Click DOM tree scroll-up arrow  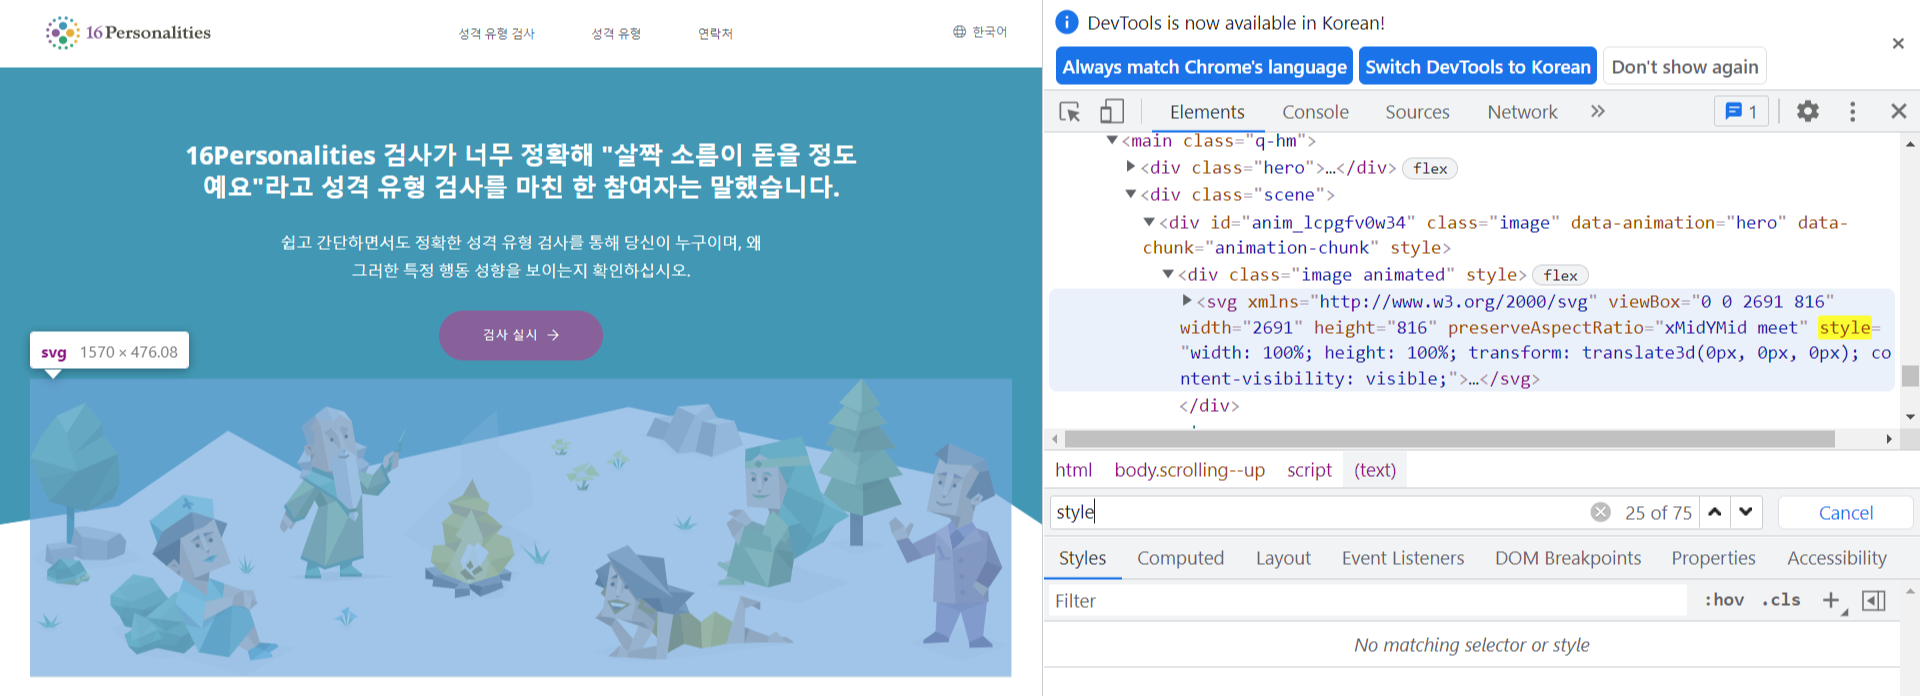pos(1910,144)
